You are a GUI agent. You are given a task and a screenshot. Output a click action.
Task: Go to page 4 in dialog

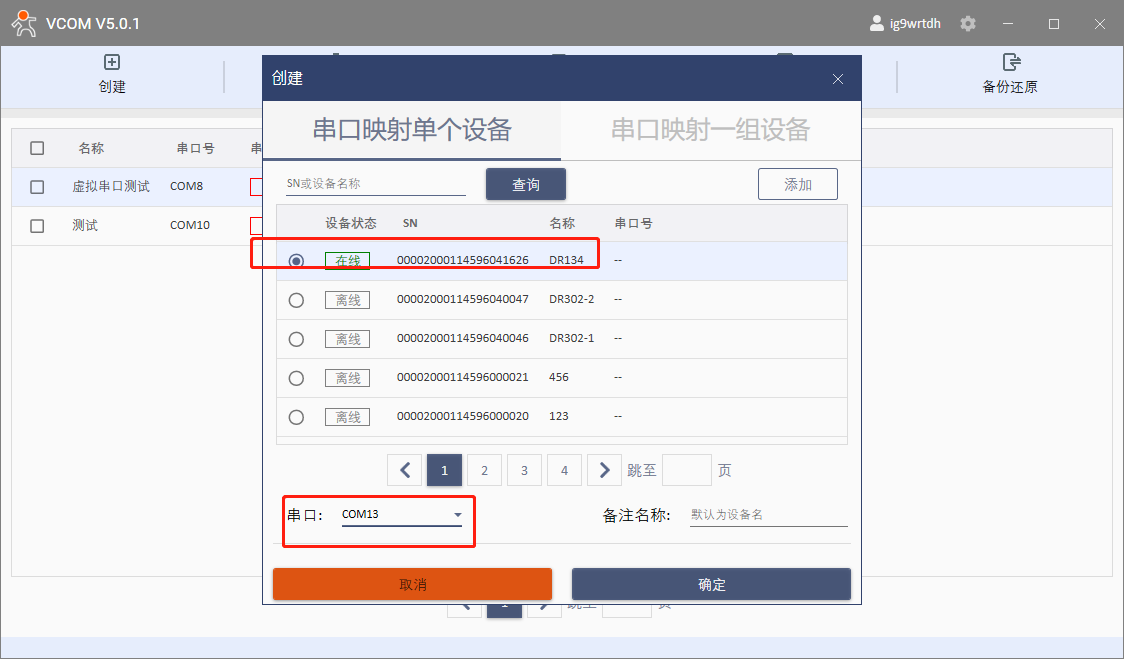(x=564, y=470)
